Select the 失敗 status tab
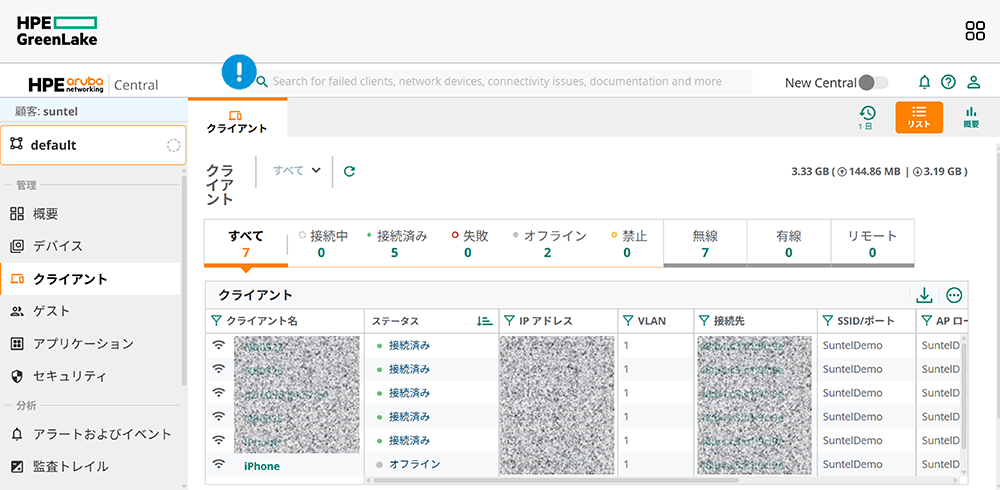 click(469, 244)
